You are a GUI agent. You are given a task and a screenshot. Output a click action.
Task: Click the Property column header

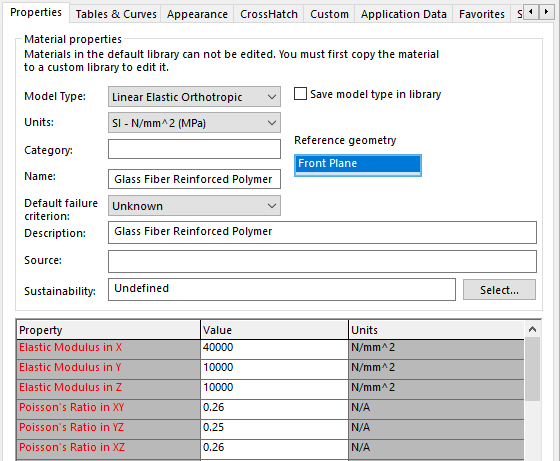coord(109,330)
